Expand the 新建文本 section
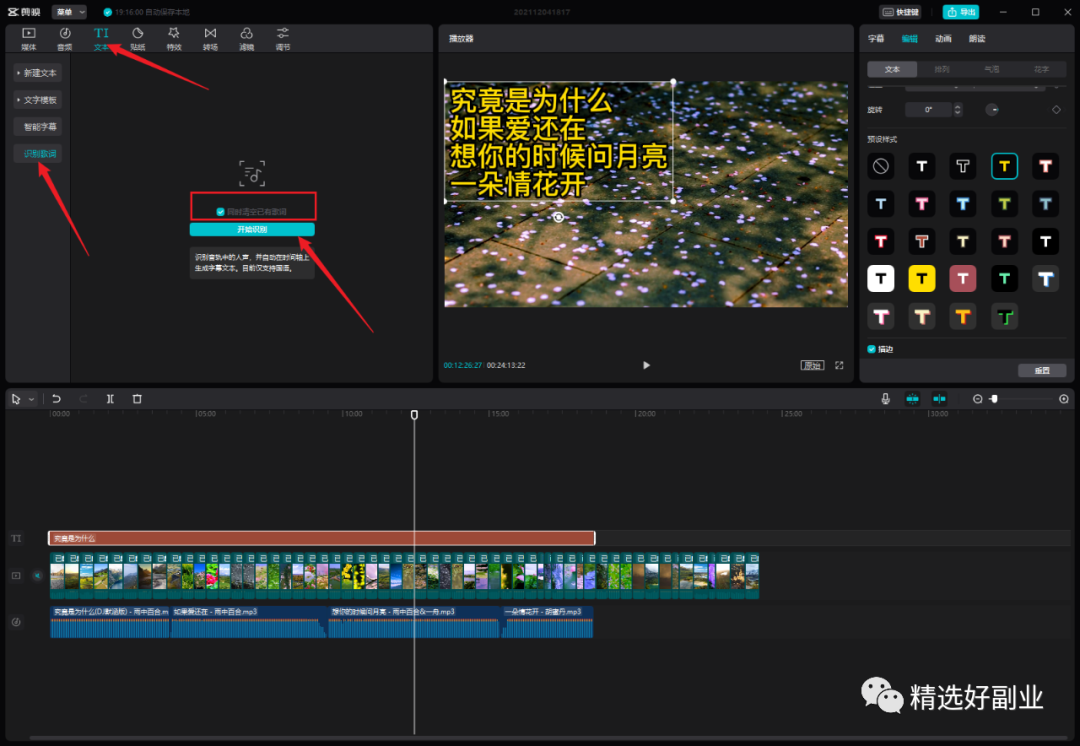 (x=38, y=73)
